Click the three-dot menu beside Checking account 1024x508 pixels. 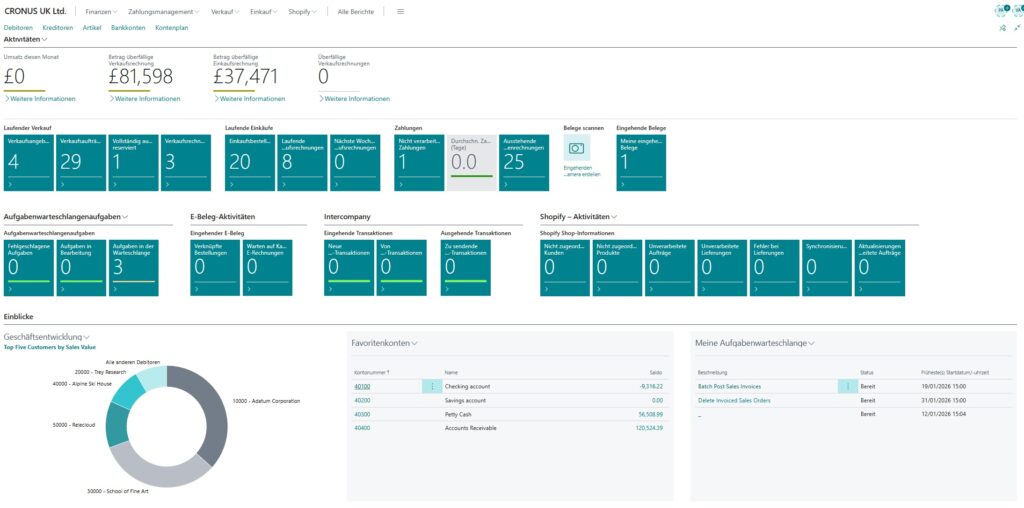click(x=432, y=386)
